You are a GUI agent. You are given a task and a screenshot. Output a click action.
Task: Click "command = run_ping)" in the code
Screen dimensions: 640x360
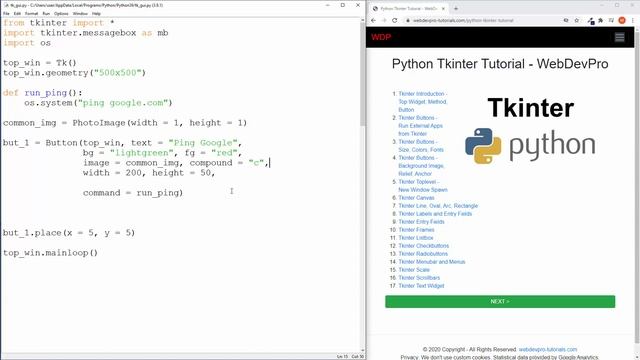133,193
